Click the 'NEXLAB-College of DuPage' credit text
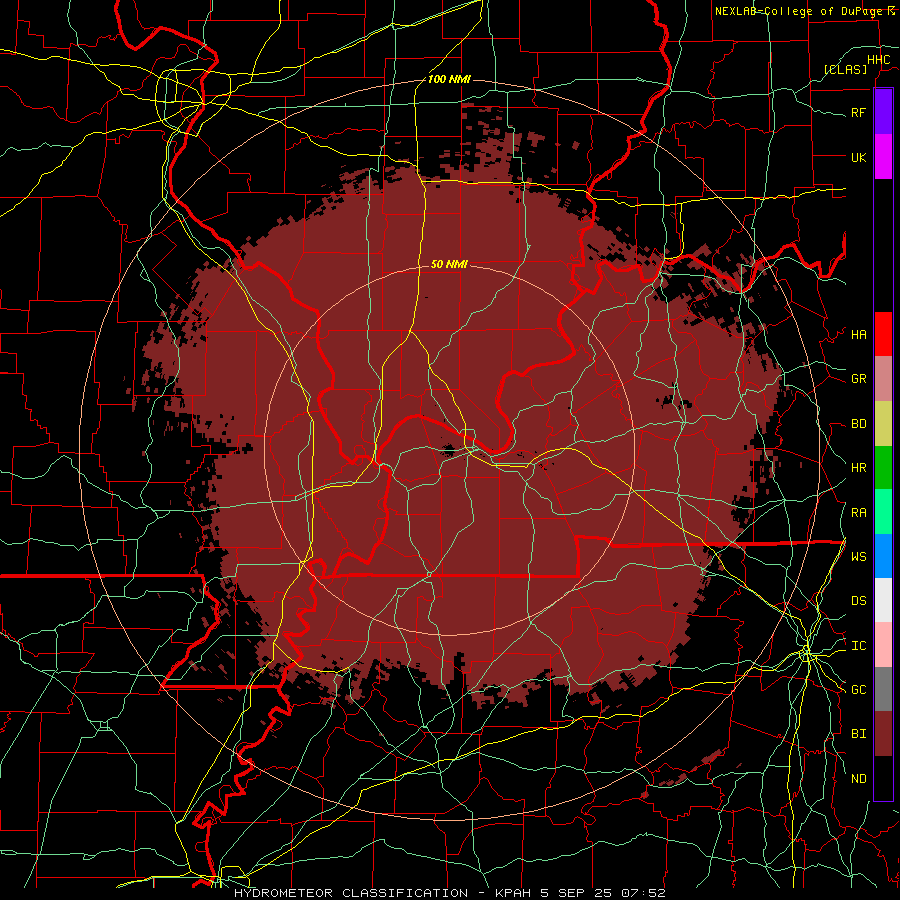Viewport: 900px width, 900px height. point(799,11)
